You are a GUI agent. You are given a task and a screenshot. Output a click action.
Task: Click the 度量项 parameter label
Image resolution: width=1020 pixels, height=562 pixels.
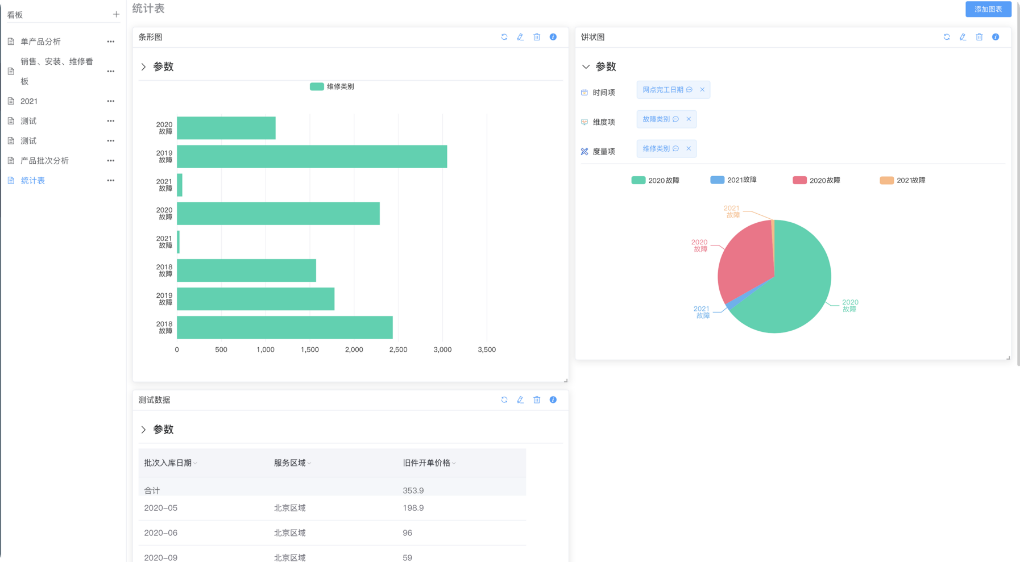pos(604,152)
